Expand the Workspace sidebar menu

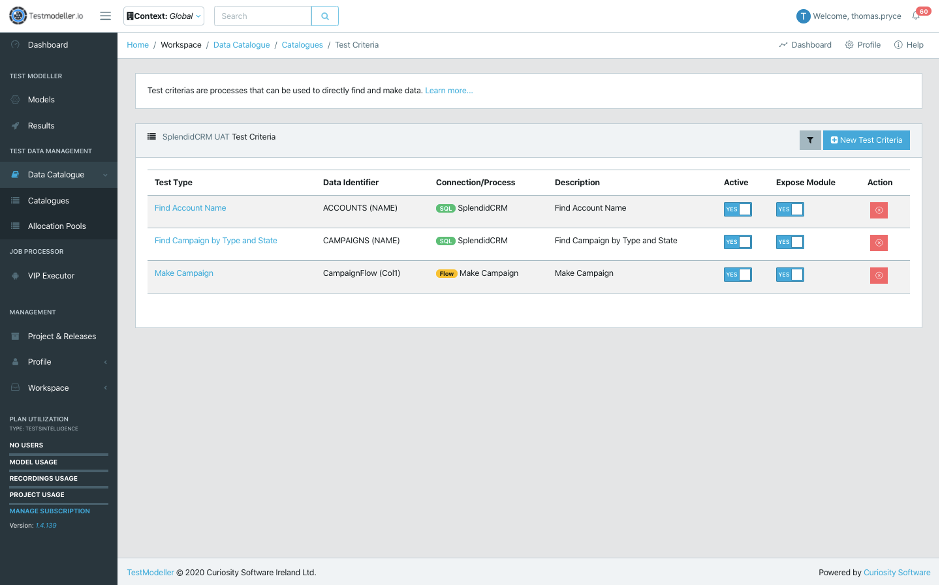[x=58, y=388]
